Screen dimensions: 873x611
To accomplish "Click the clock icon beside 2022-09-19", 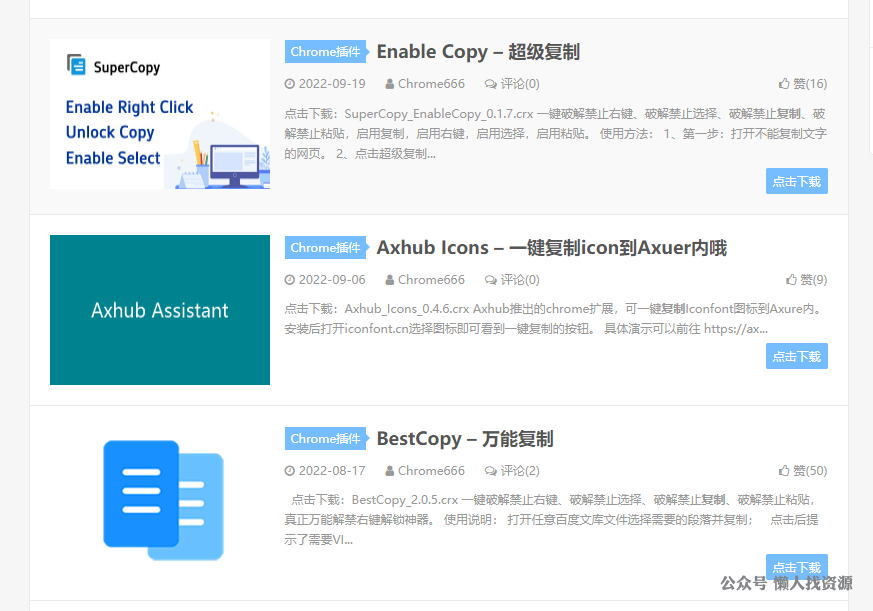I will click(x=290, y=84).
